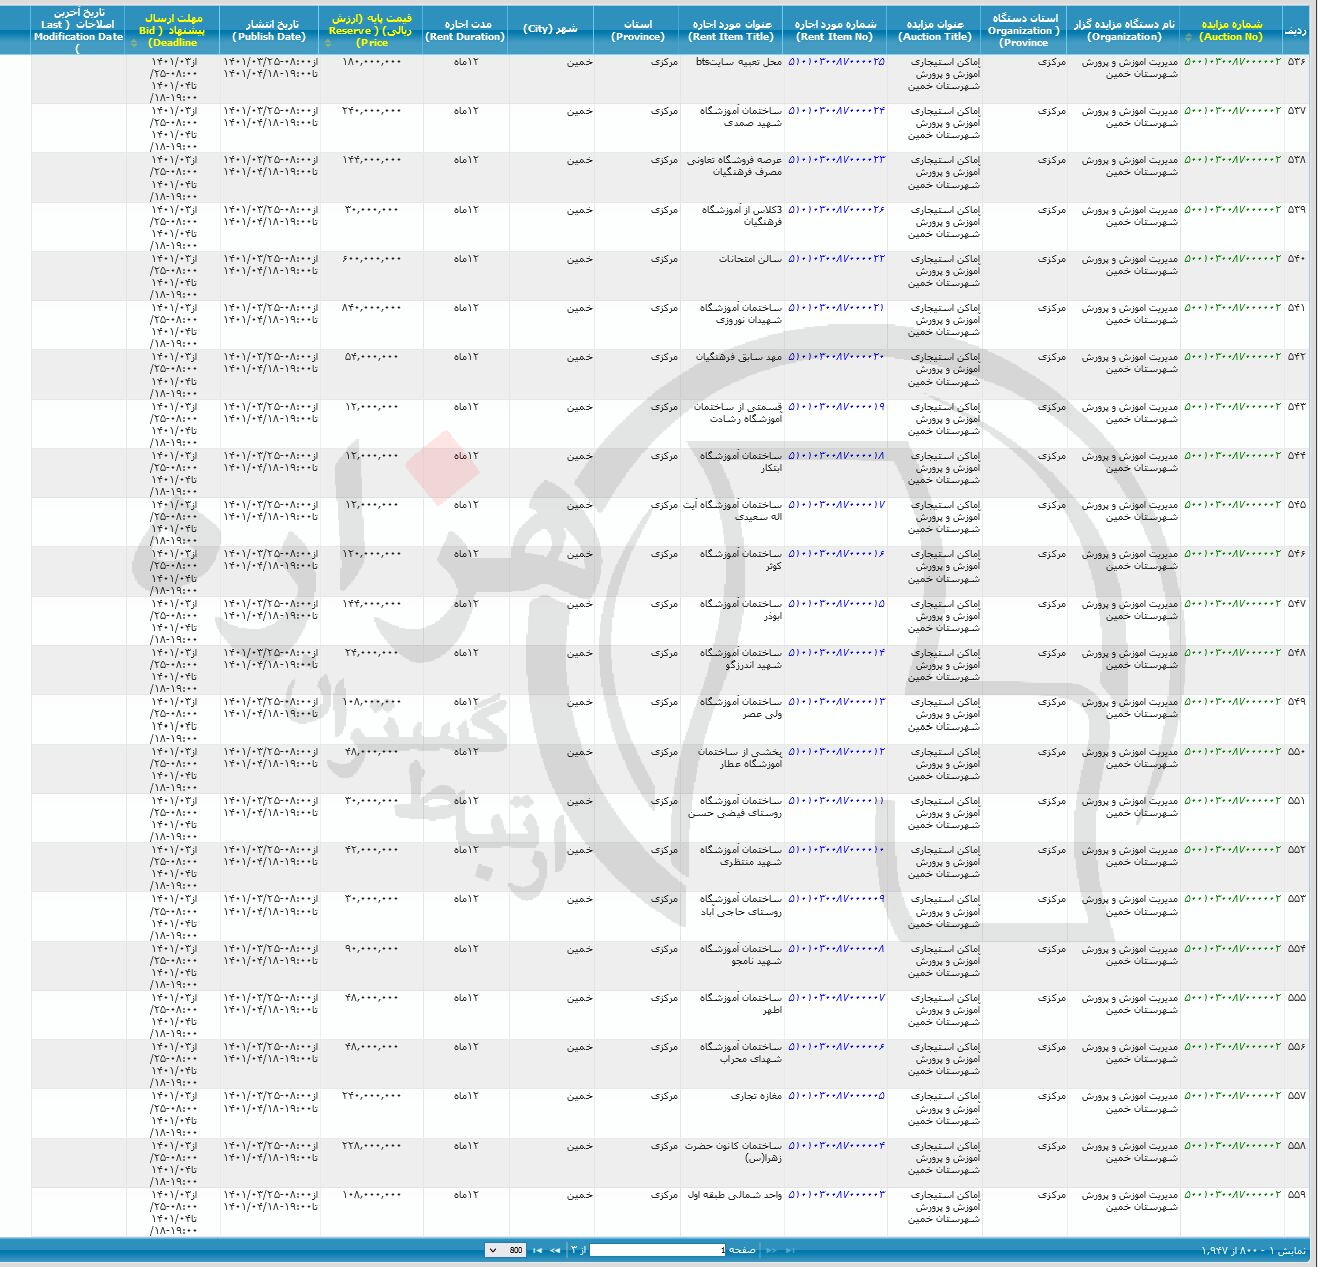Sort by Auction No column header
1318x1267 pixels.
1231,30
